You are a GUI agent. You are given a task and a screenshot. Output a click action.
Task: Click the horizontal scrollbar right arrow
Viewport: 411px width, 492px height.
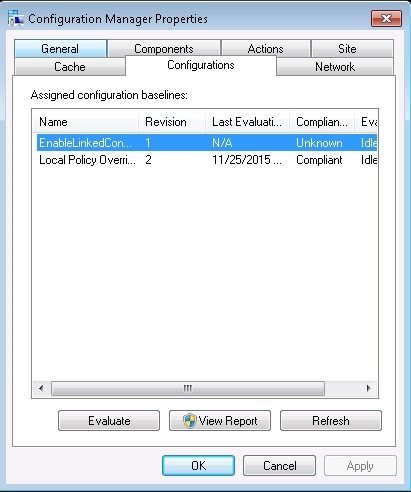point(368,388)
